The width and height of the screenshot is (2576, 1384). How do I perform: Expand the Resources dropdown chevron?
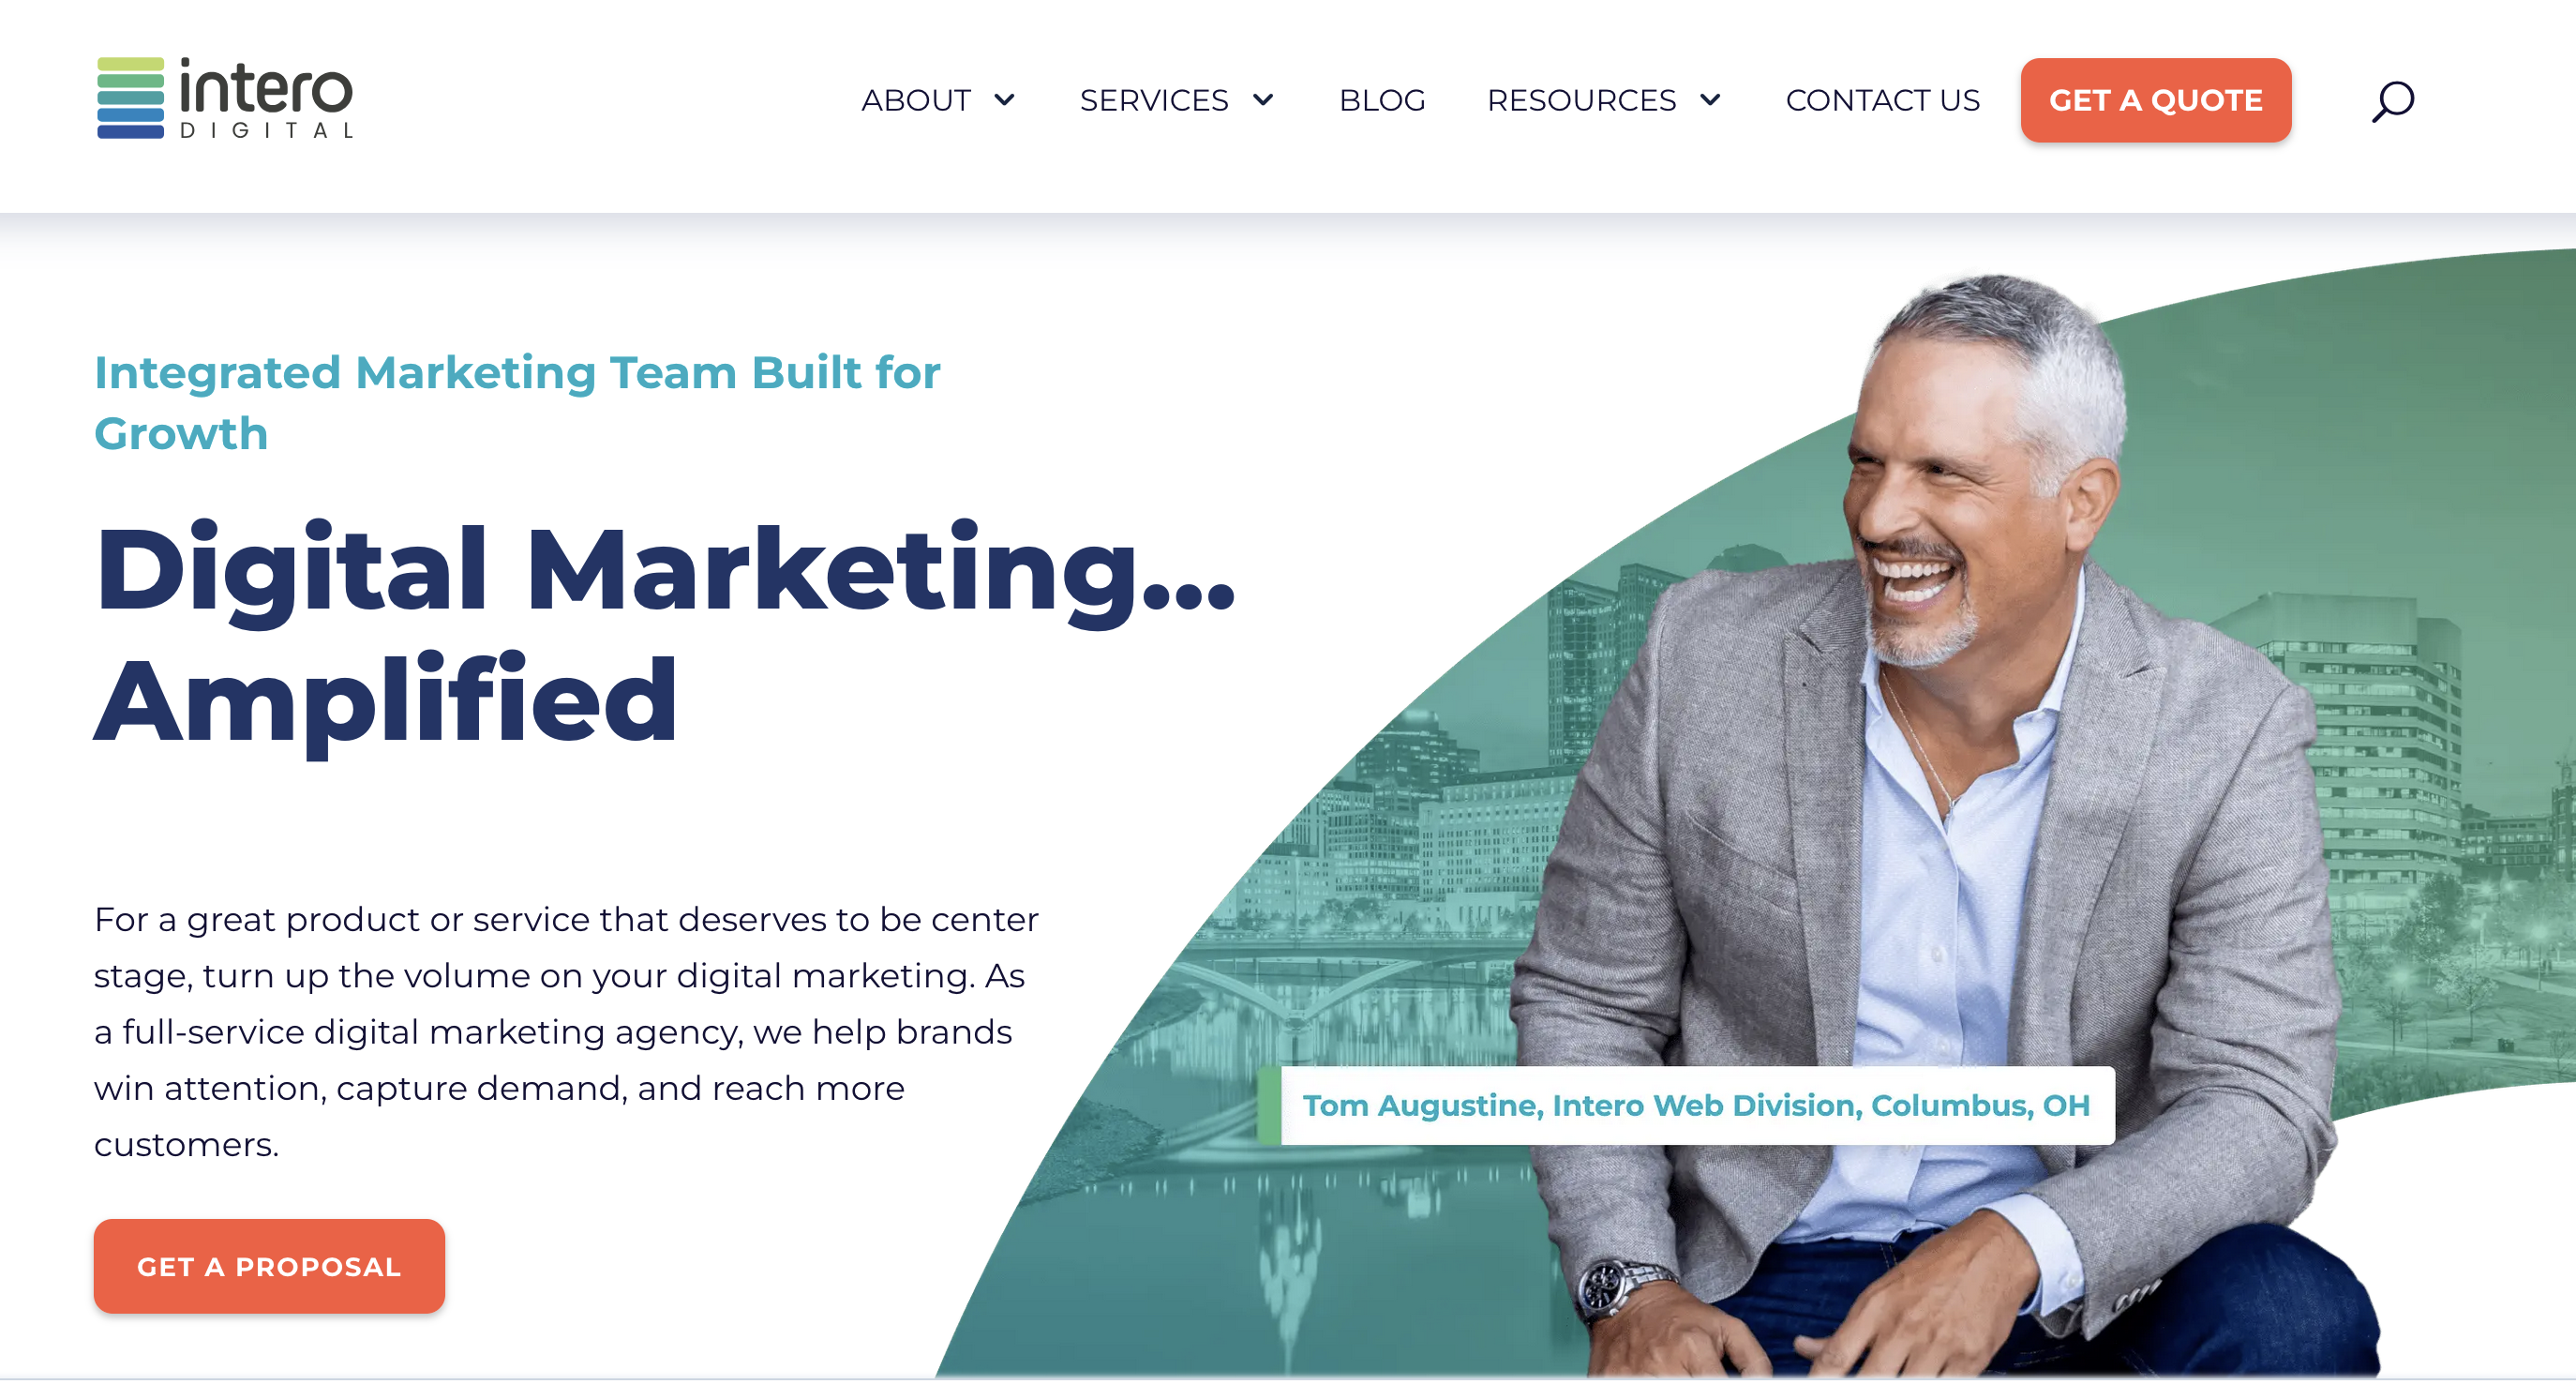click(x=1710, y=99)
